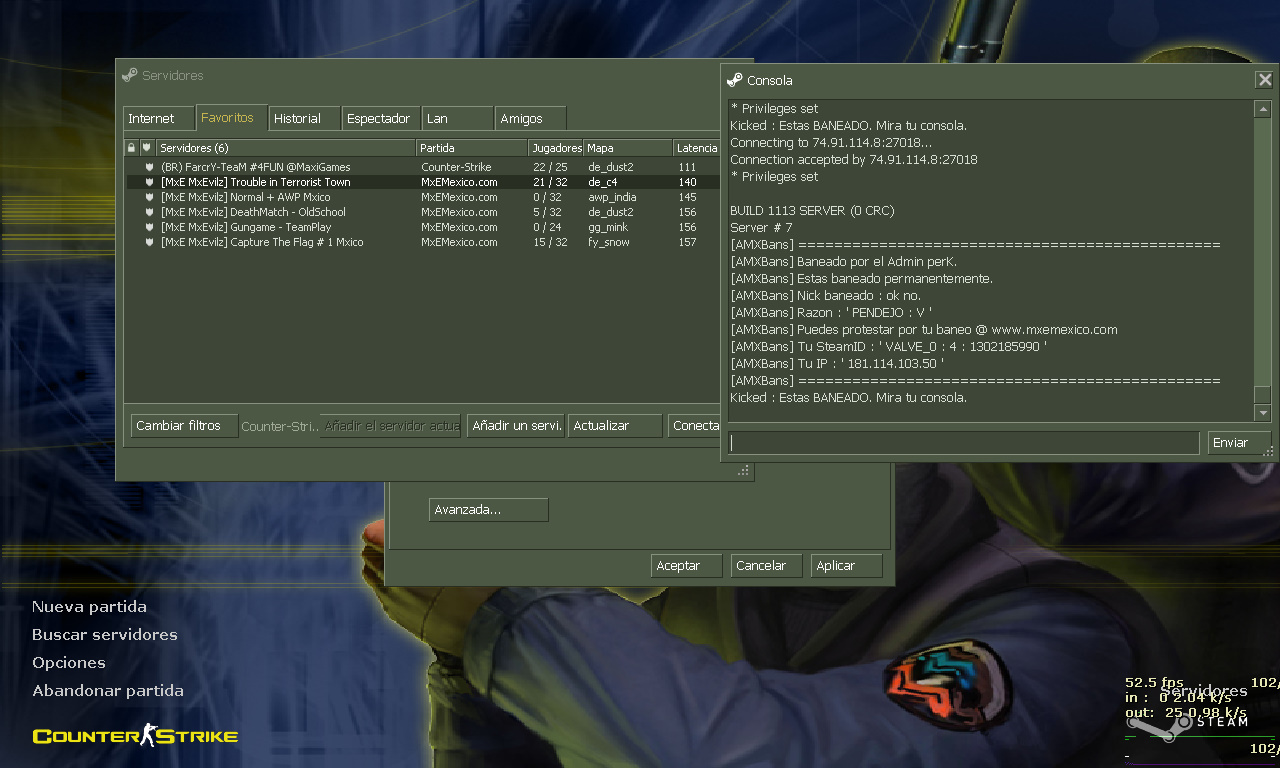Screen dimensions: 1280x768
Task: Click the console command input field
Action: pyautogui.click(x=964, y=442)
